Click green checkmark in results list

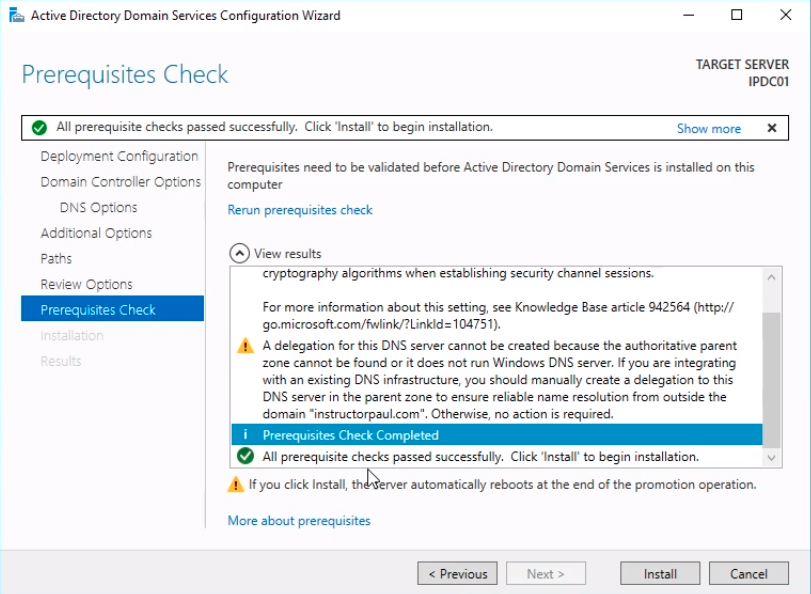click(245, 456)
